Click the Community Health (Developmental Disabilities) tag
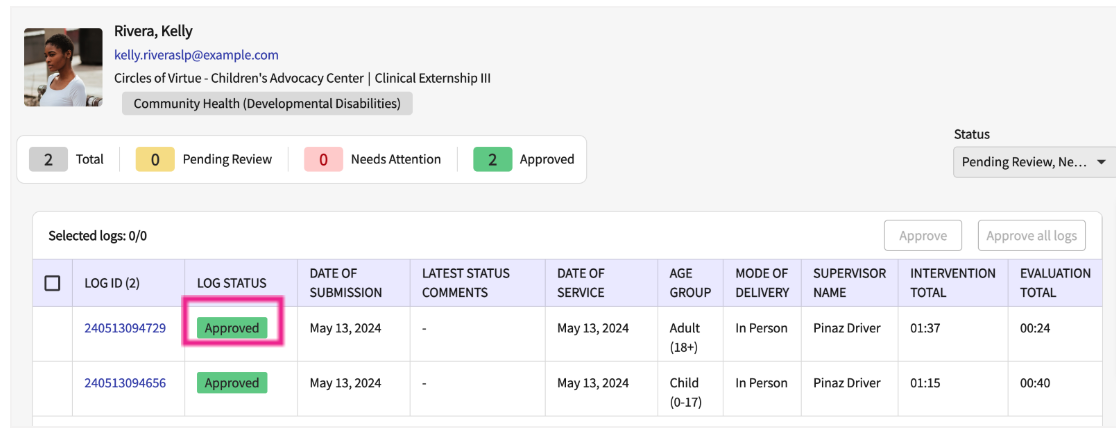This screenshot has width=1116, height=432. [267, 103]
